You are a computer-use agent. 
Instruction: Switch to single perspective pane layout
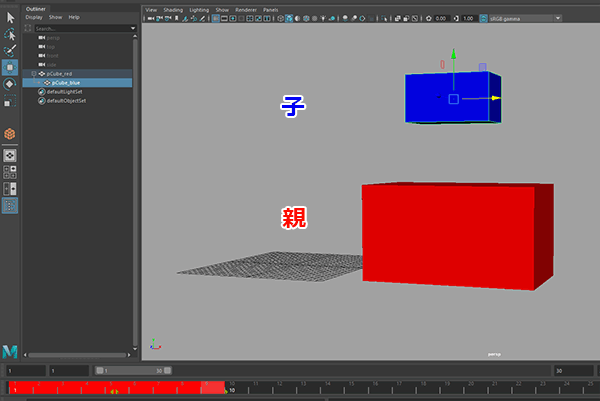pyautogui.click(x=10, y=155)
